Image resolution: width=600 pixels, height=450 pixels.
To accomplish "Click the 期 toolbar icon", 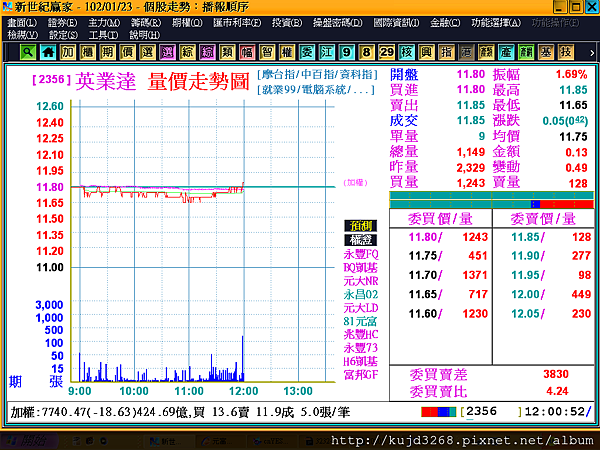I will 108,52.
